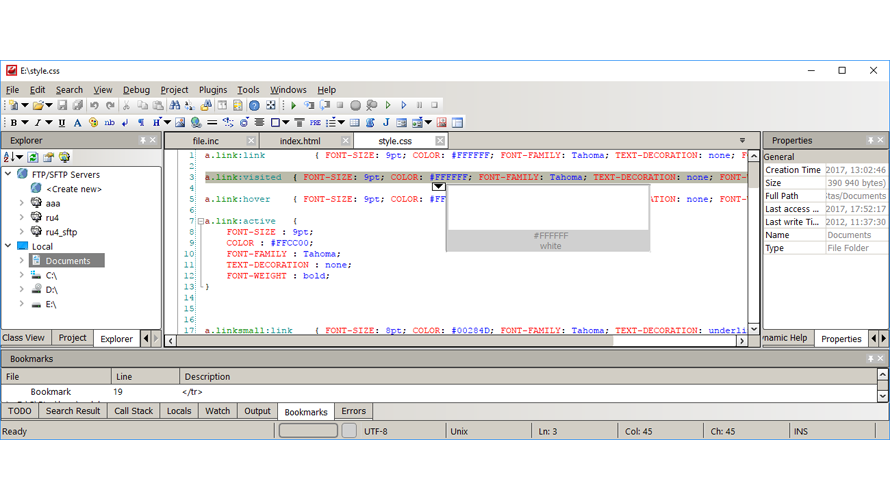Click the Pause debugging icon

[419, 106]
